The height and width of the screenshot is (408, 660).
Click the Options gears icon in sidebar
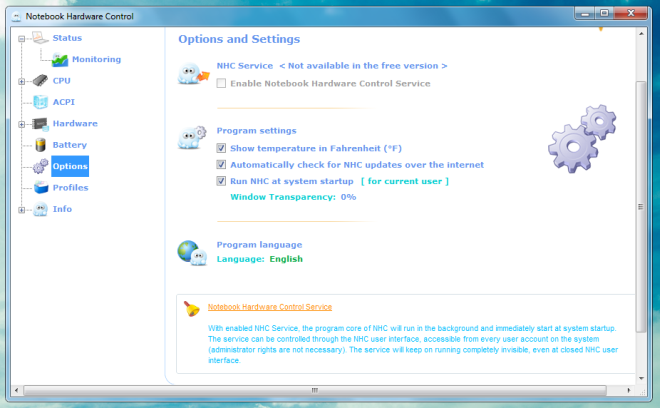click(40, 166)
